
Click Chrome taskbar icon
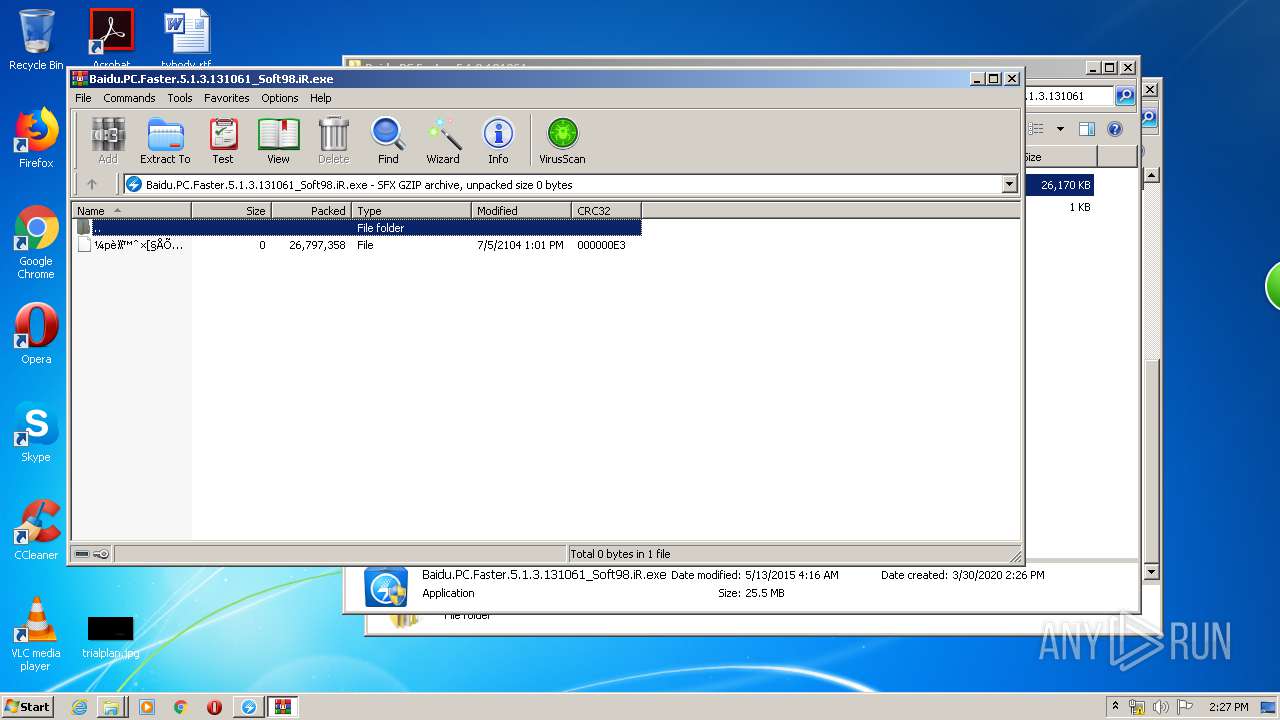[x=181, y=707]
